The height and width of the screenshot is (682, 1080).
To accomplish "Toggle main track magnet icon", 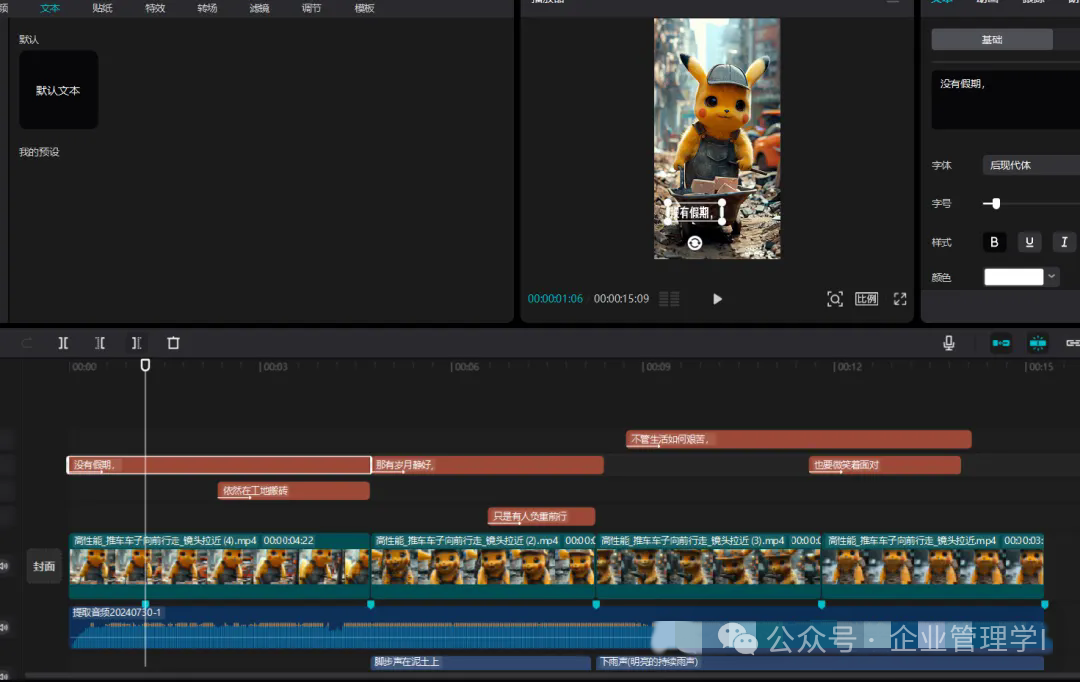I will (x=1001, y=343).
